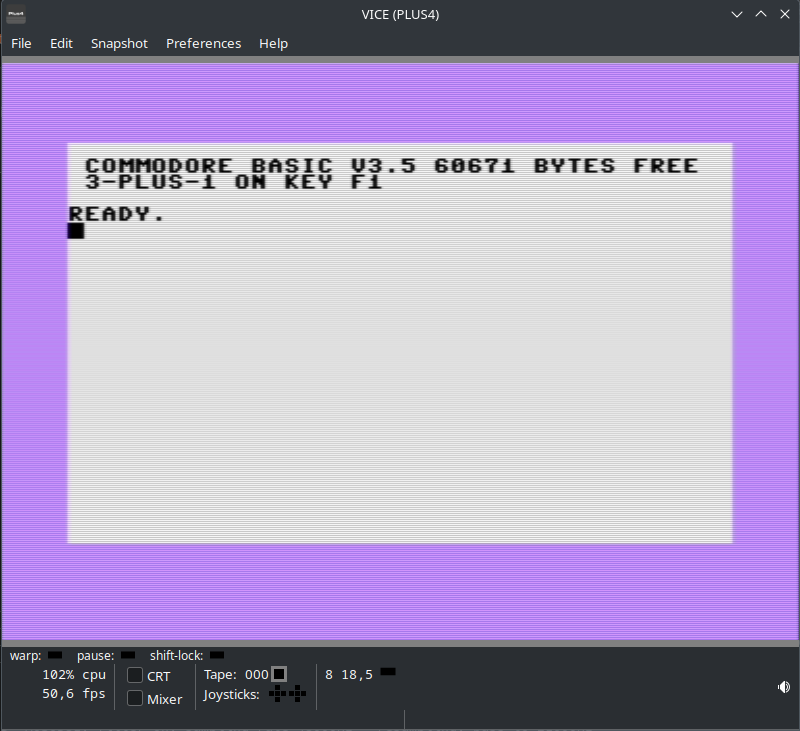The height and width of the screenshot is (731, 800).
Task: Expand the Preferences menu
Action: (203, 43)
